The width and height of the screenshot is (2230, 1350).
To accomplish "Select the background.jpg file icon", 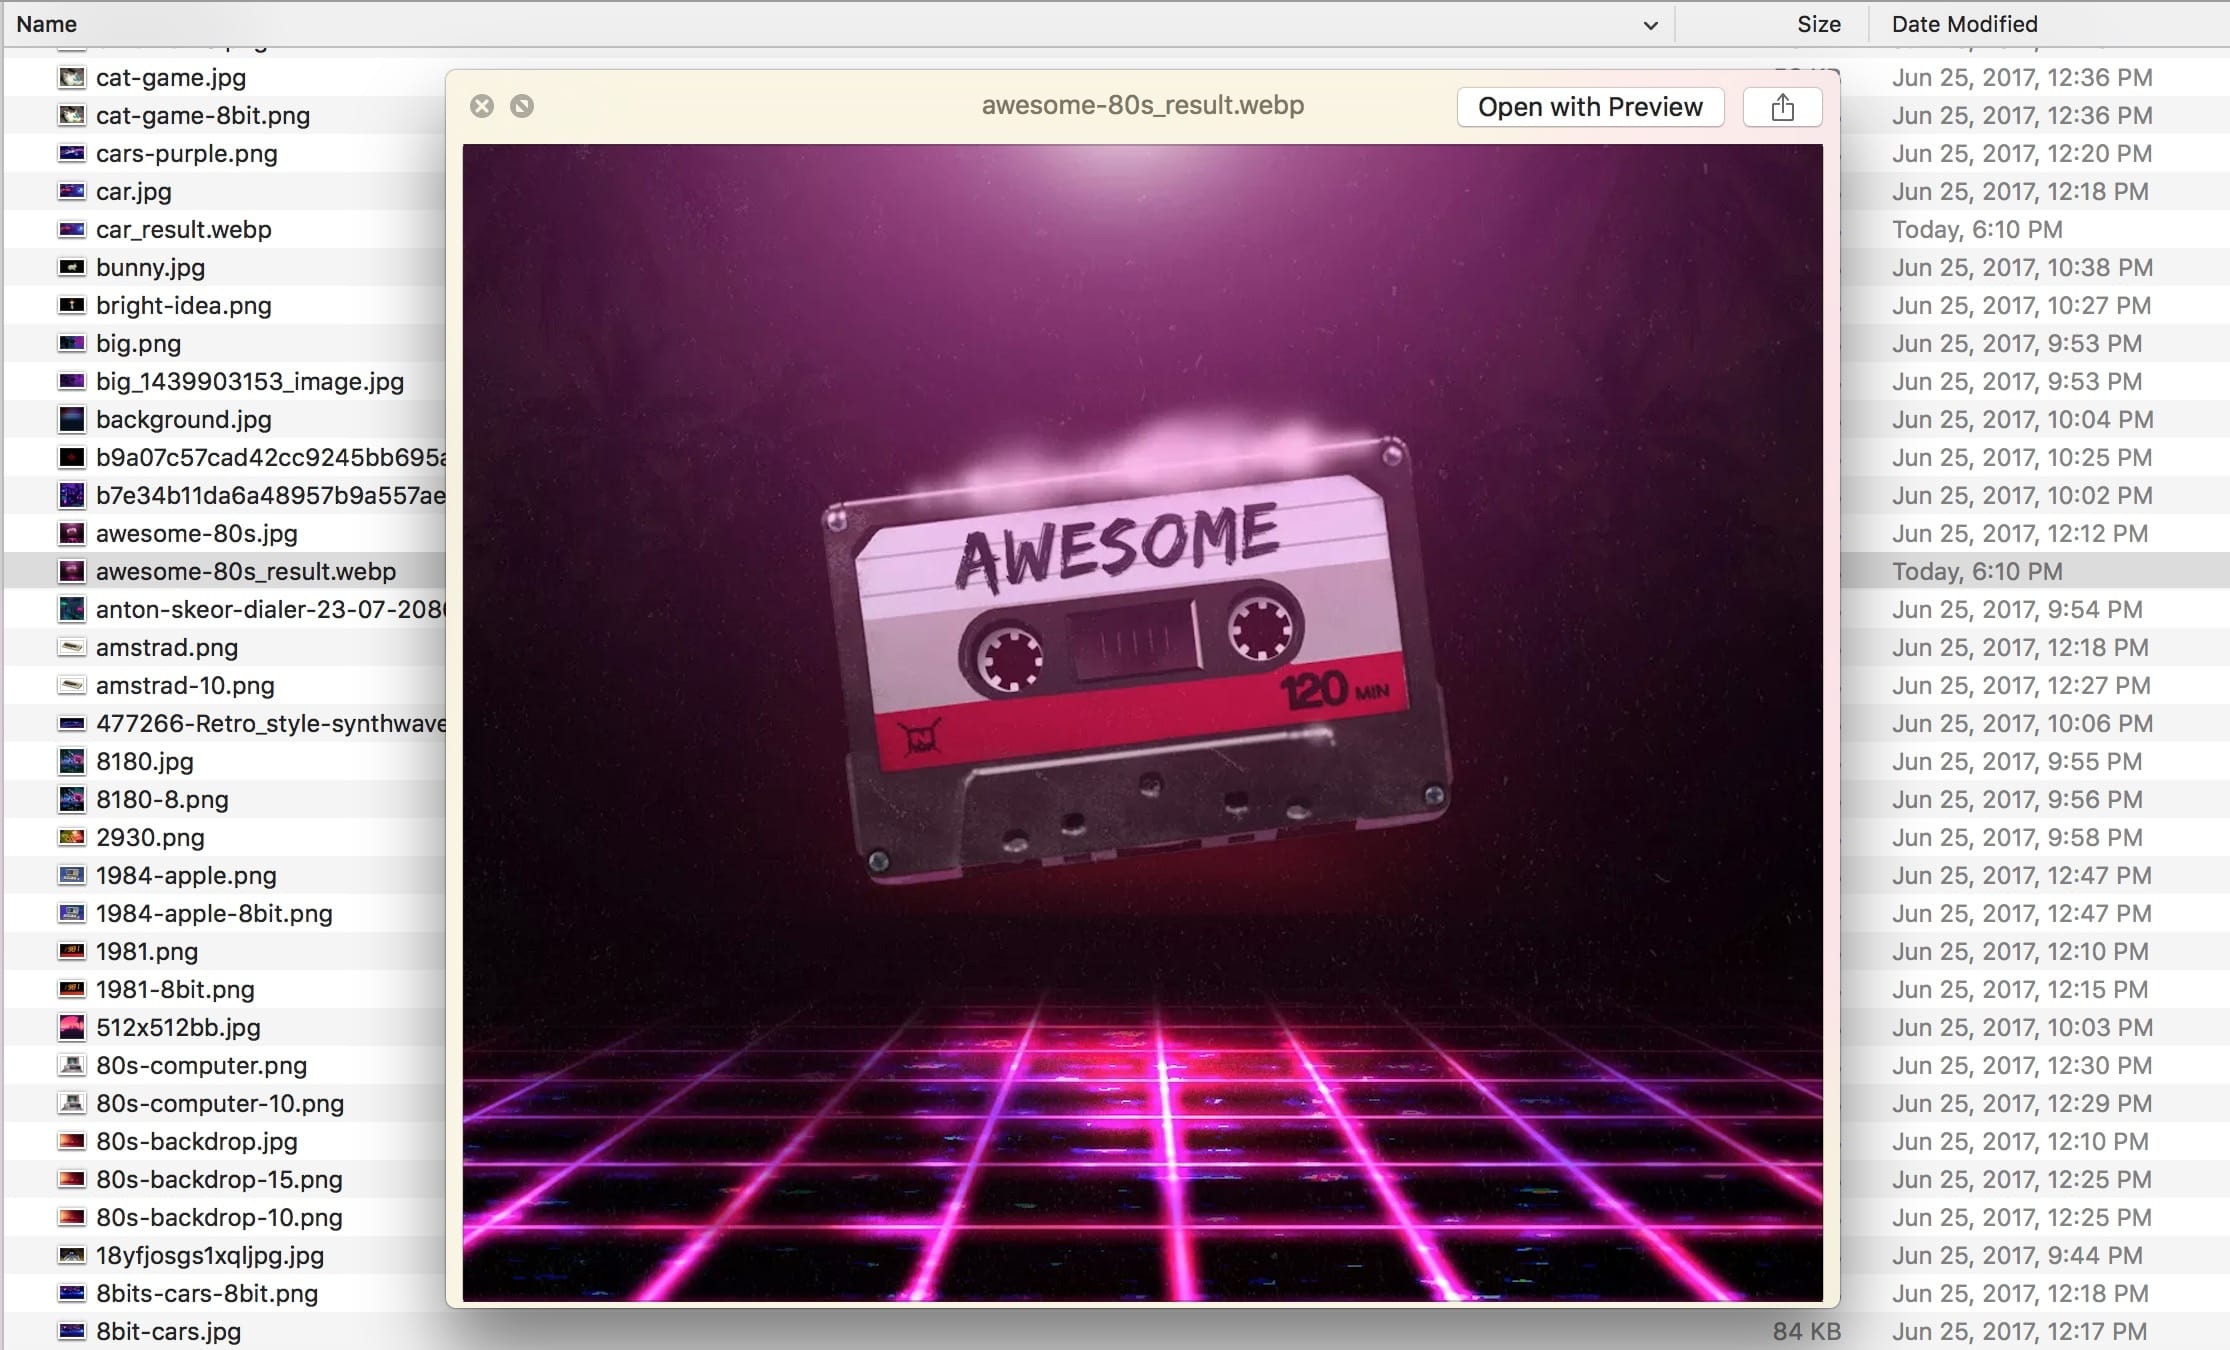I will tap(72, 419).
